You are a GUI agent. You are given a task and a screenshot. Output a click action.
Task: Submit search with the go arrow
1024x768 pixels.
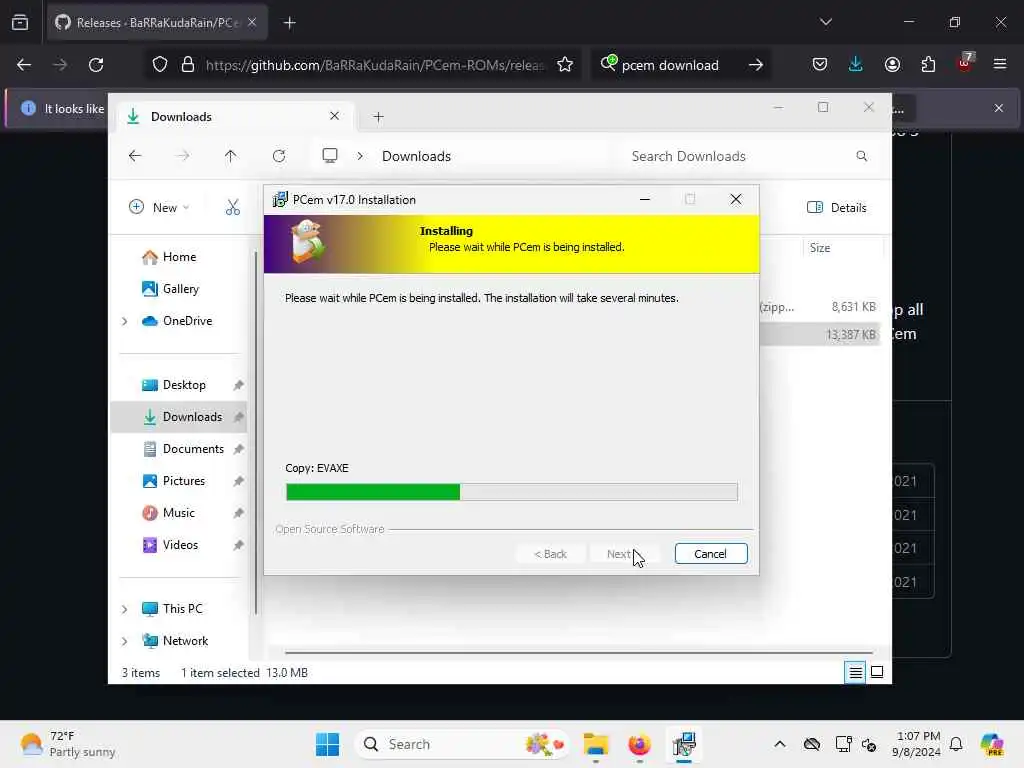coord(756,65)
